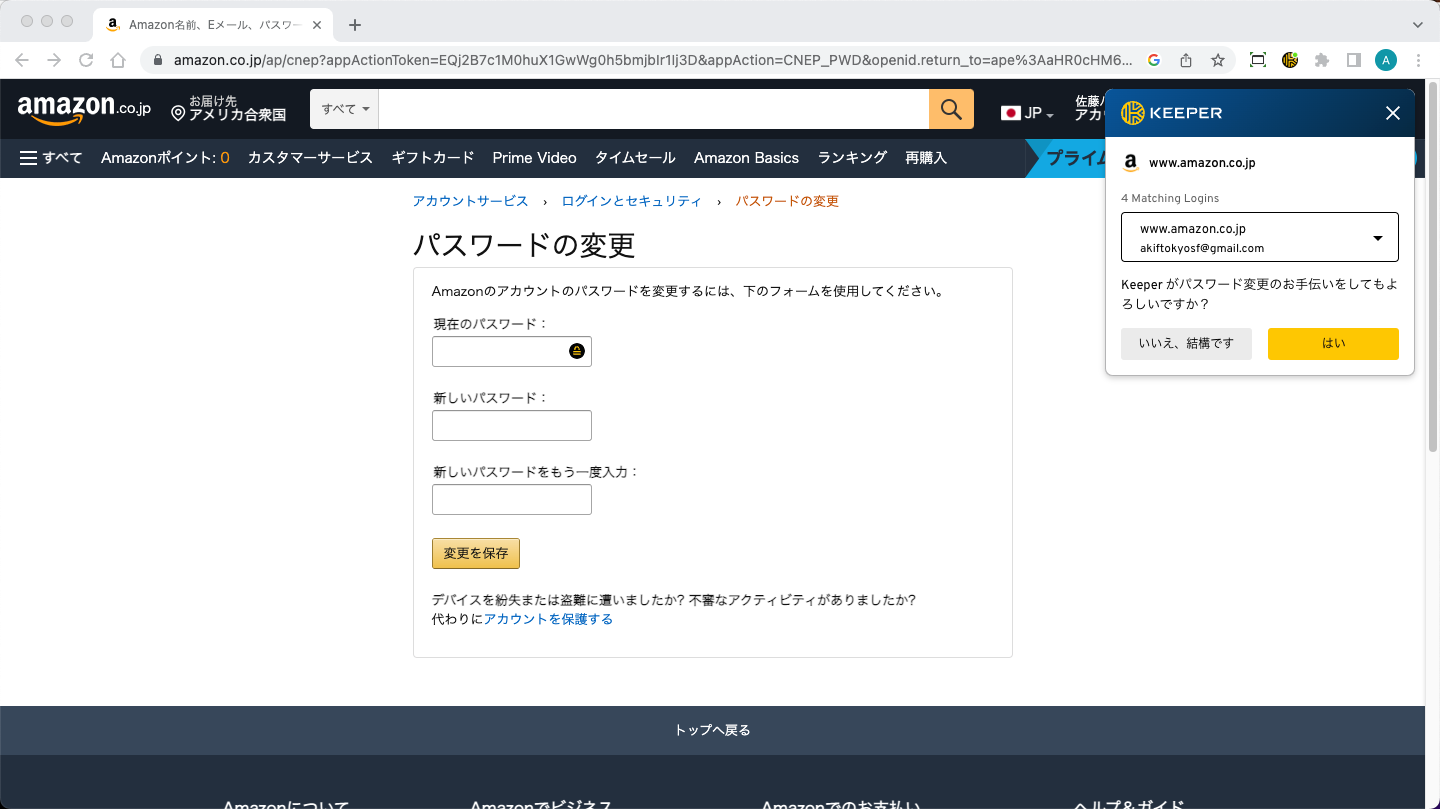1440x809 pixels.
Task: Click the Amazon search magnifier button
Action: [951, 109]
